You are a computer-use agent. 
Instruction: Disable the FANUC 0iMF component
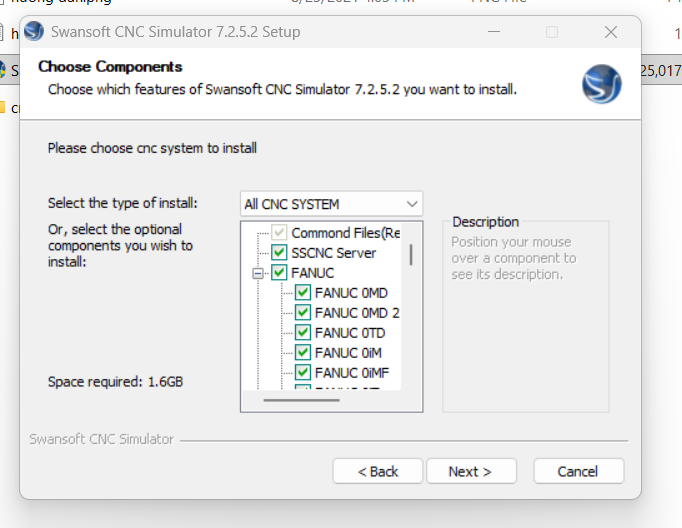click(x=303, y=373)
